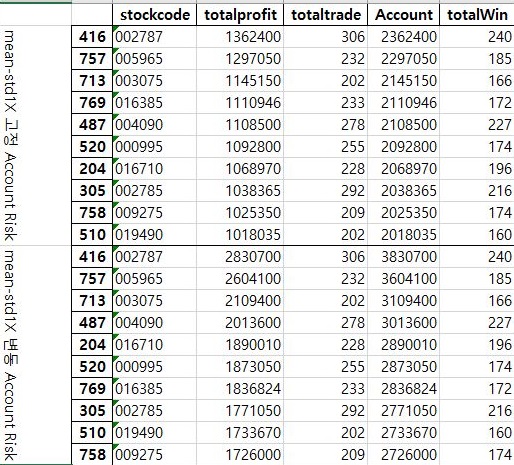This screenshot has width=514, height=465.
Task: Click Account cell 2836824
Action: point(404,389)
